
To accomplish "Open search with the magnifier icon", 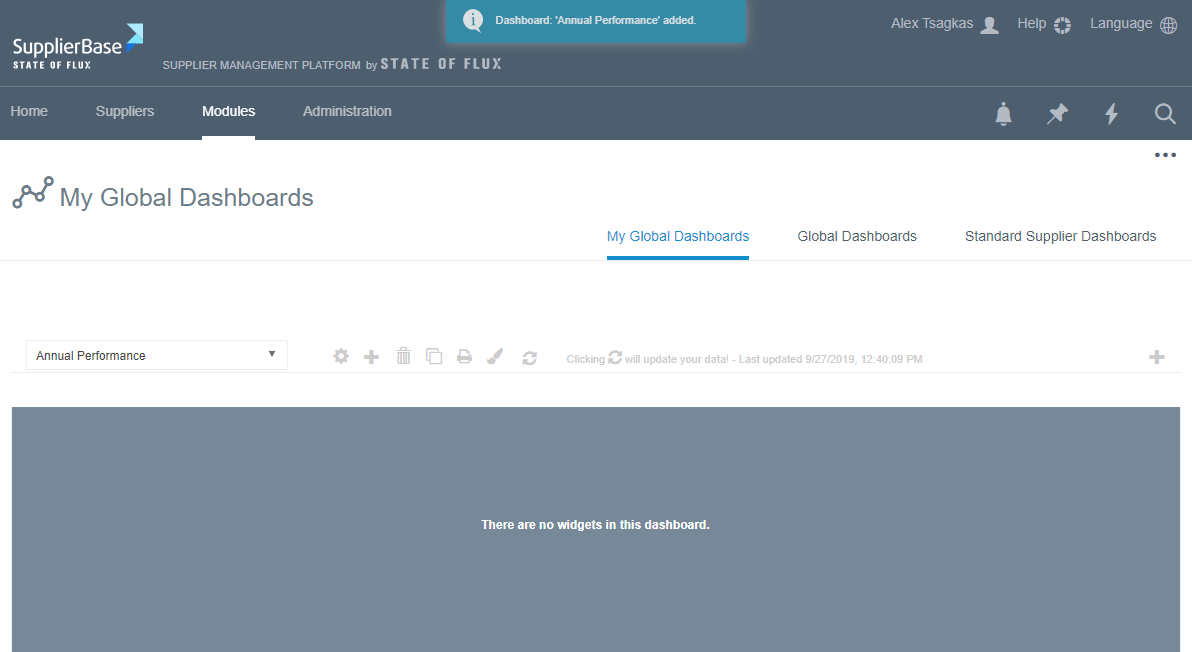I will [1165, 114].
